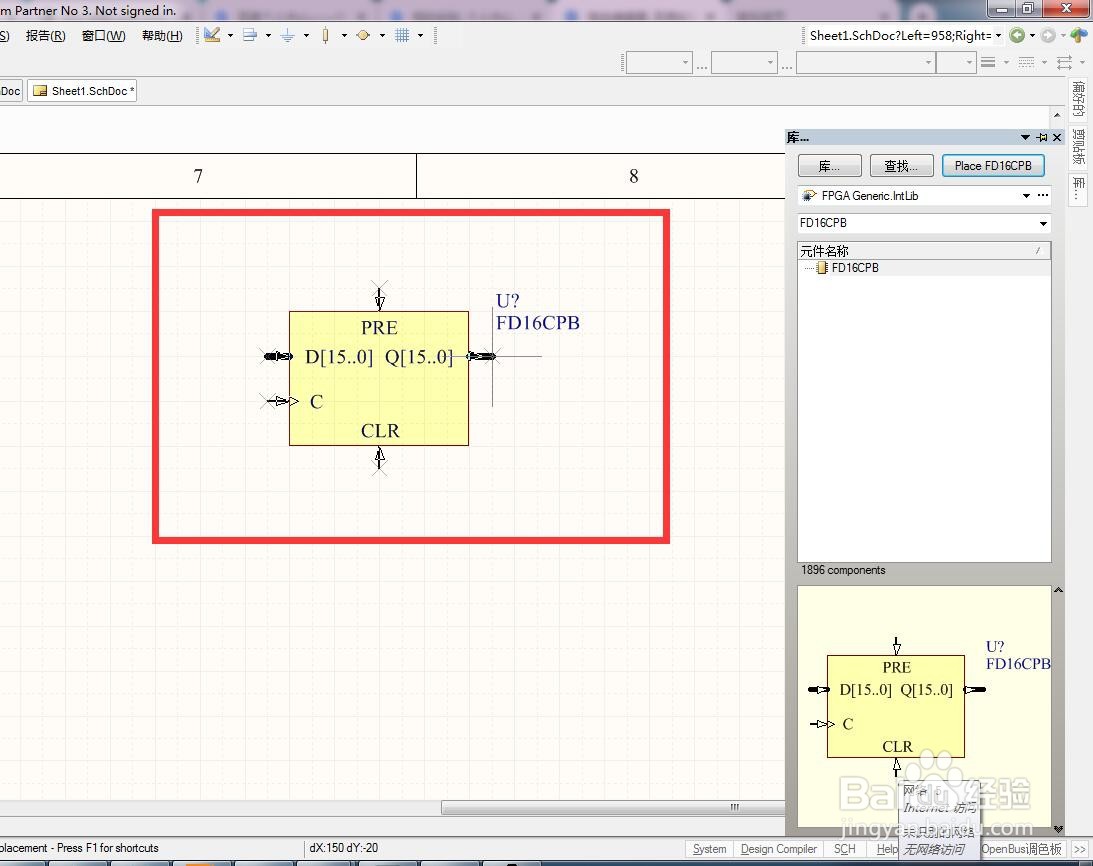This screenshot has width=1093, height=866.
Task: Click Sheet1.SchDoc tab icon
Action: click(40, 91)
